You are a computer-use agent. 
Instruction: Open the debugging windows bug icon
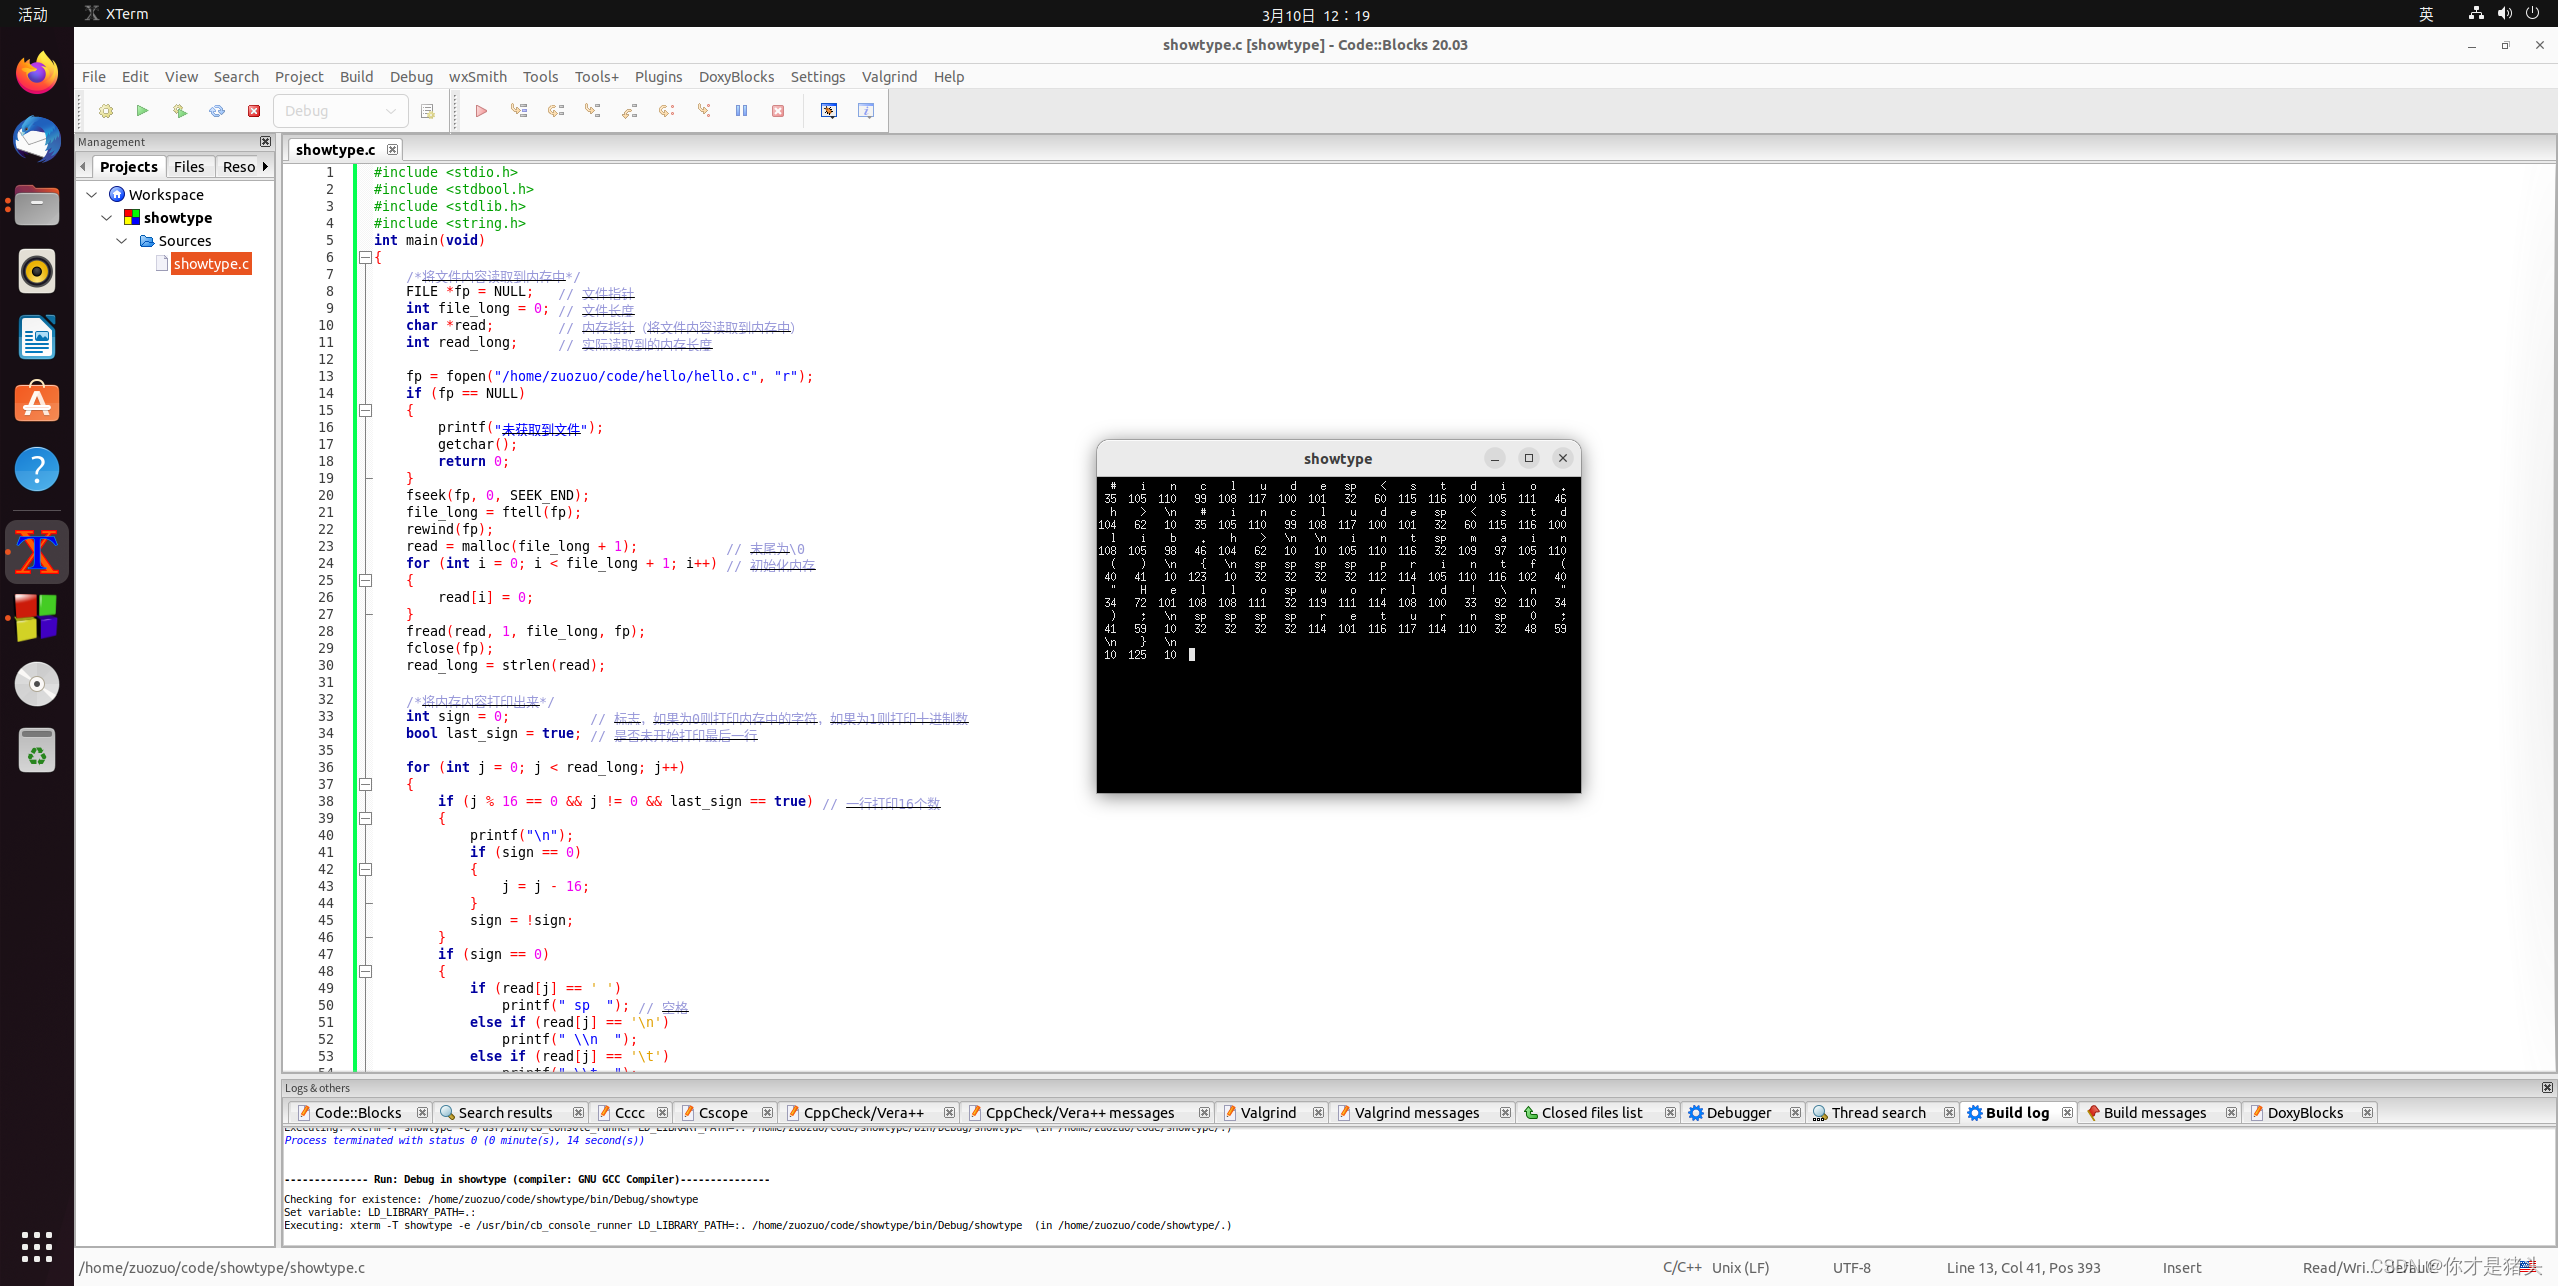[x=829, y=110]
